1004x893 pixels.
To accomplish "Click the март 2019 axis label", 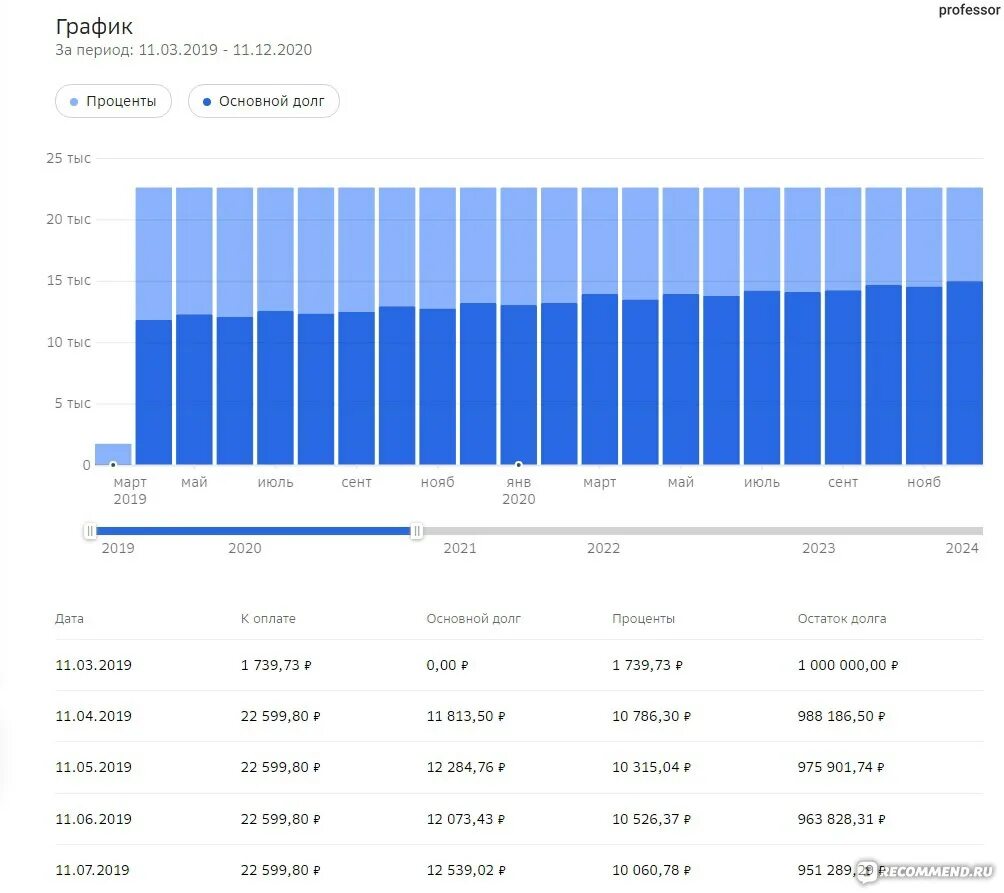I will [x=130, y=490].
